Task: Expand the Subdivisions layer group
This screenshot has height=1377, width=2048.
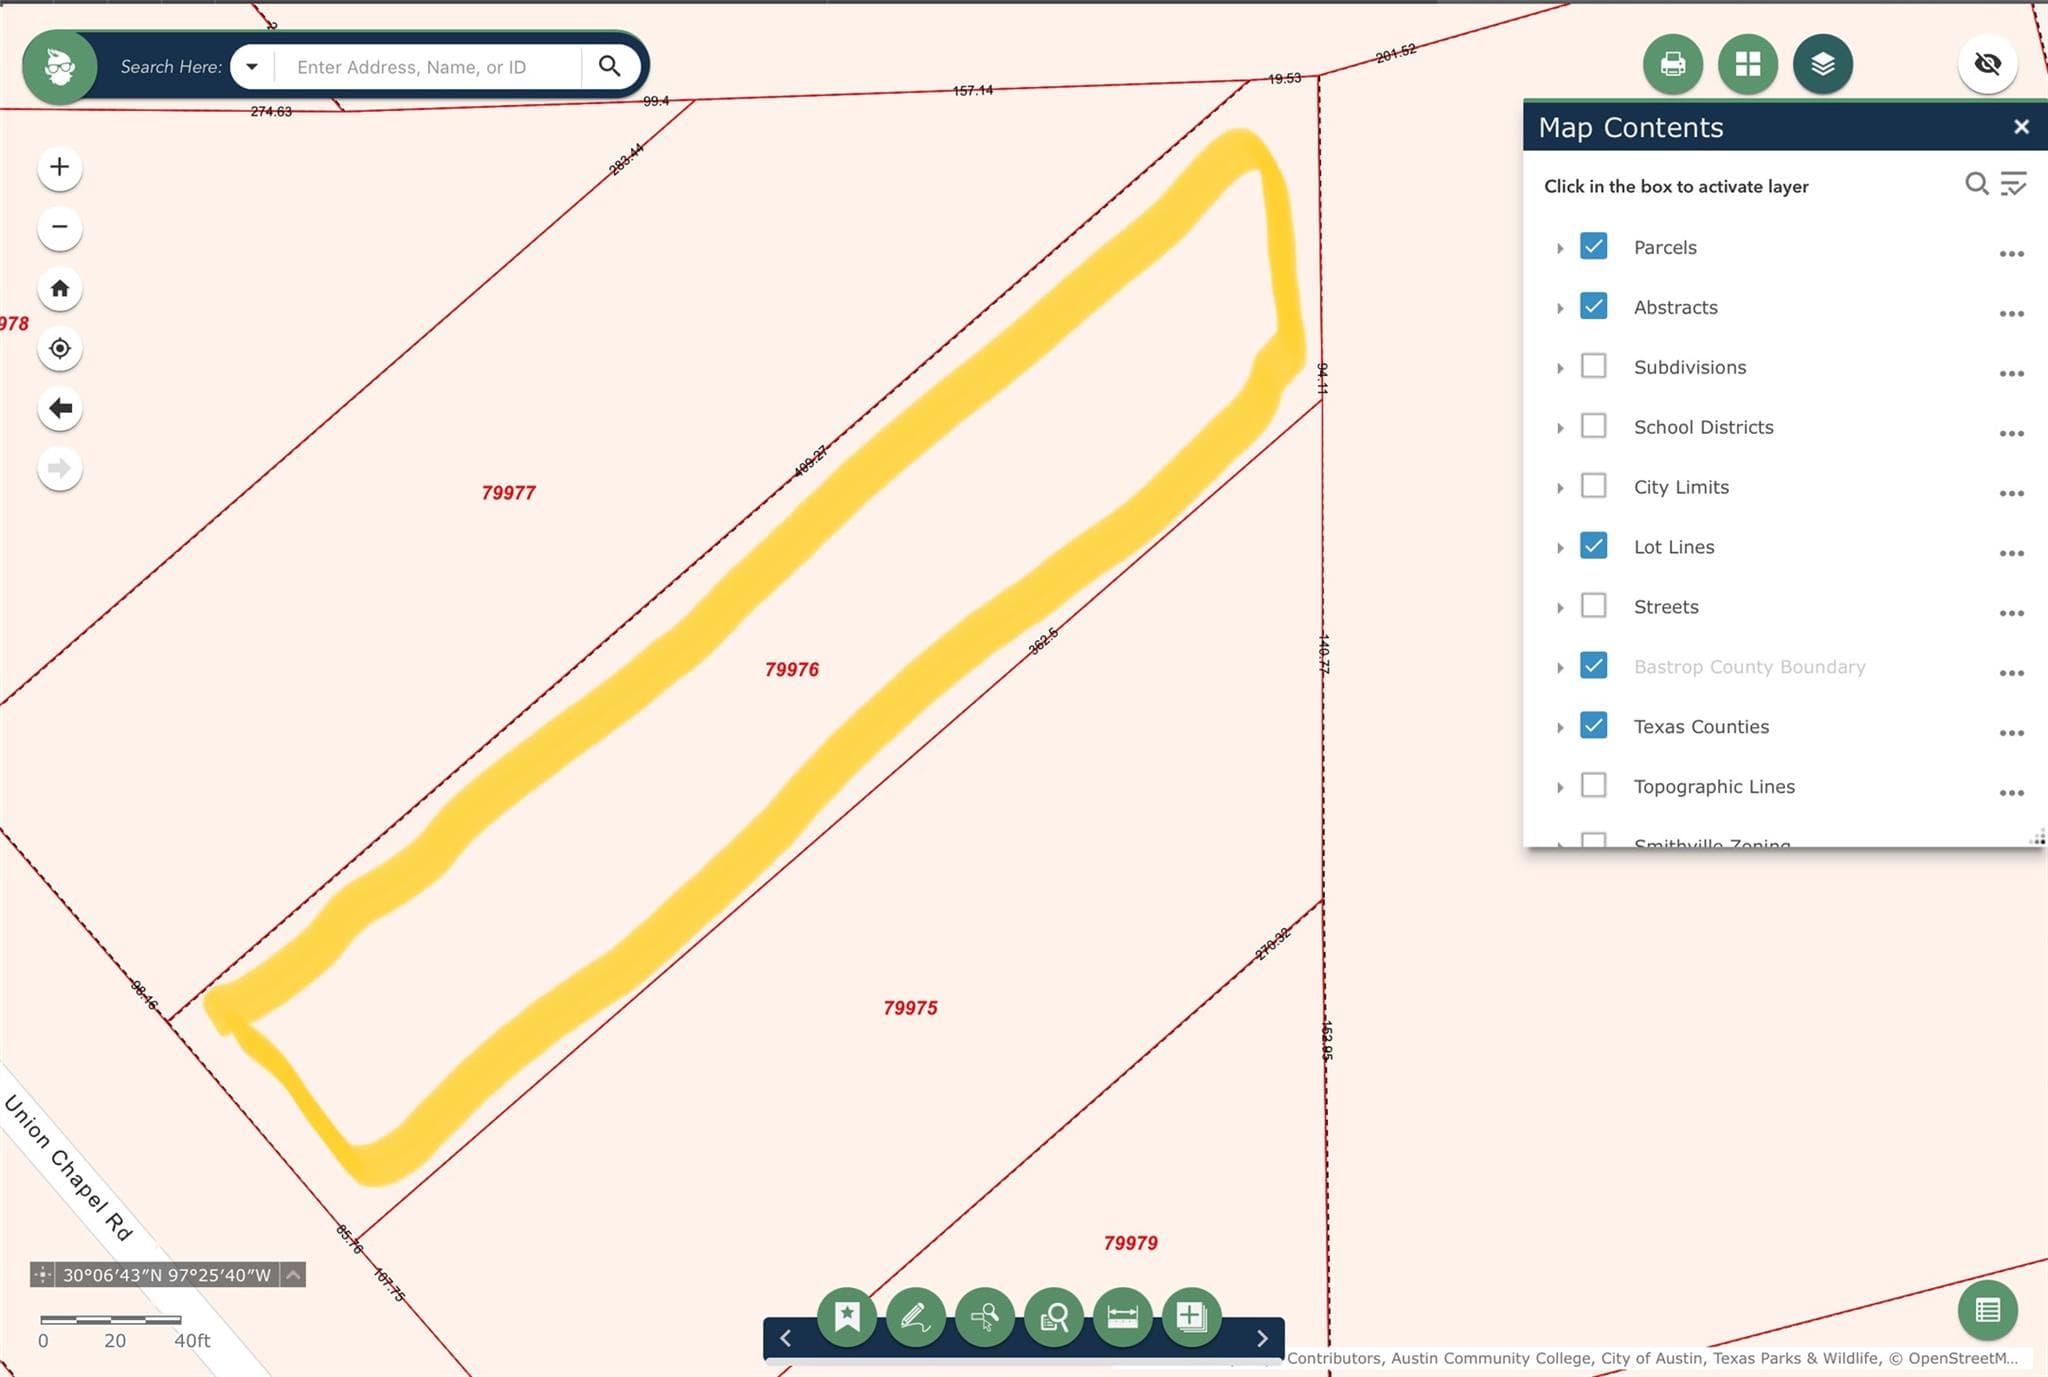Action: point(1560,368)
